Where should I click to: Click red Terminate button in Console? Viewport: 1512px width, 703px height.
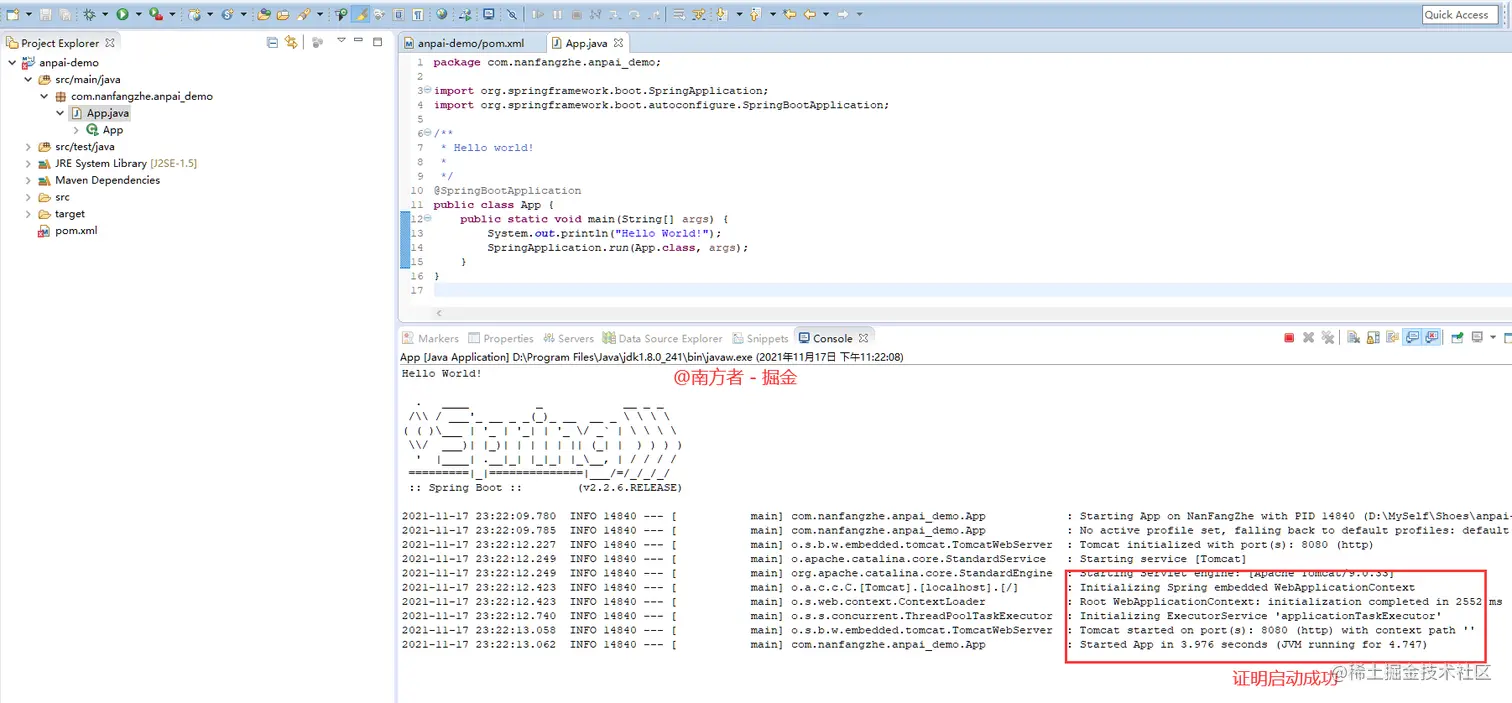point(1289,338)
